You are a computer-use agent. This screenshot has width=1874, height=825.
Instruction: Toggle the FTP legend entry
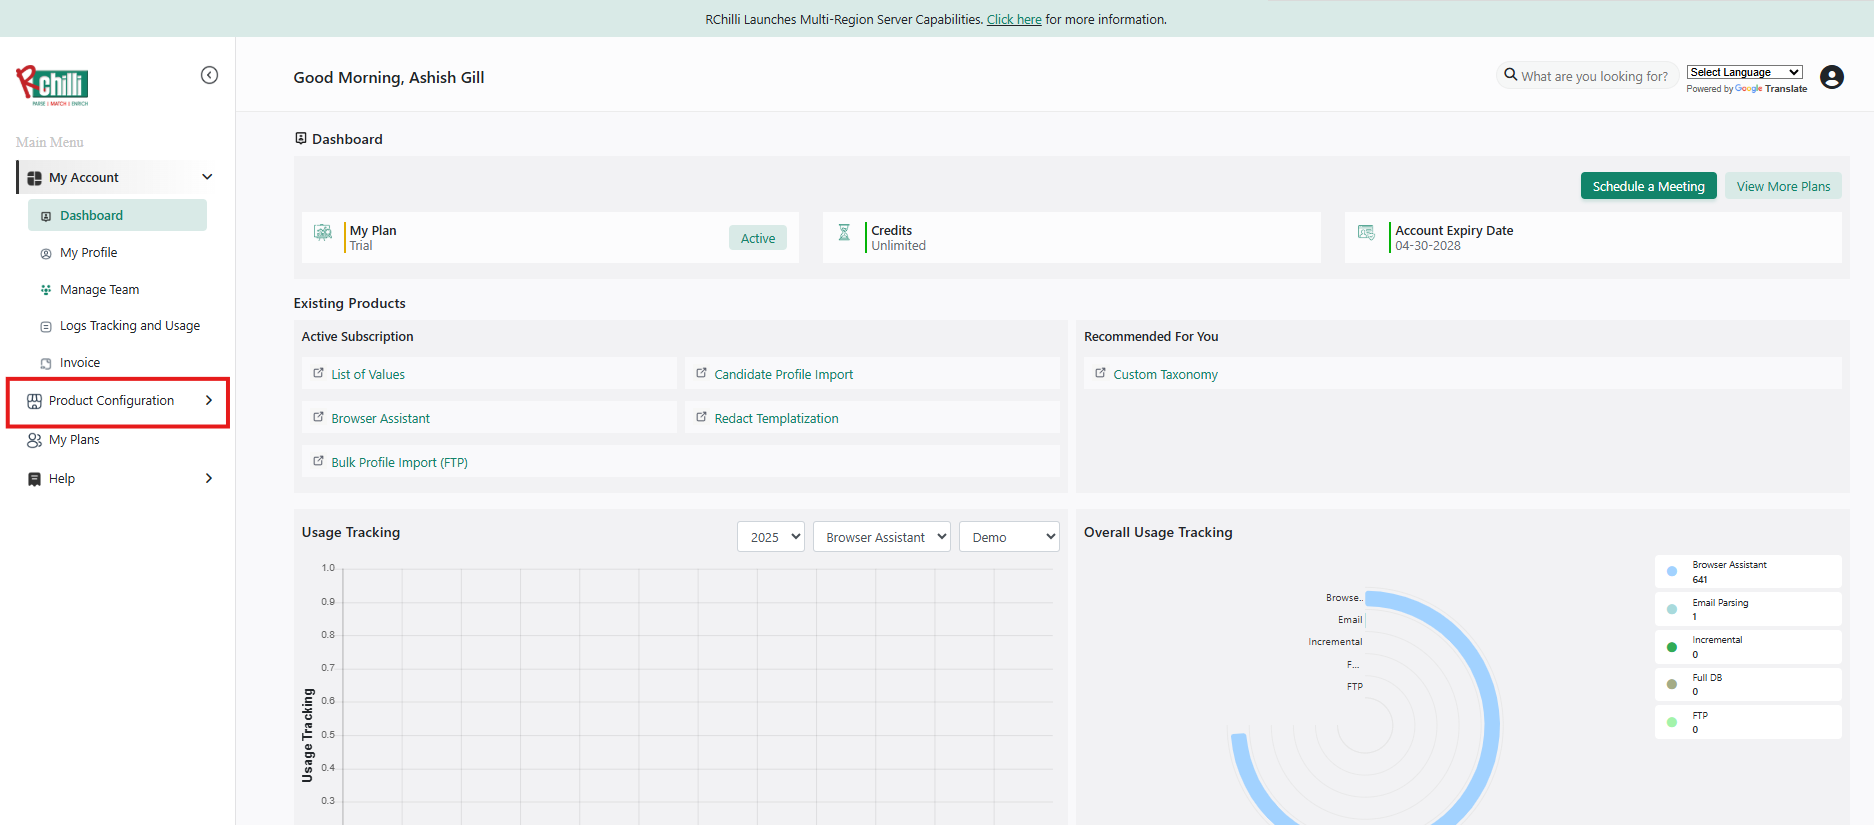(1700, 722)
